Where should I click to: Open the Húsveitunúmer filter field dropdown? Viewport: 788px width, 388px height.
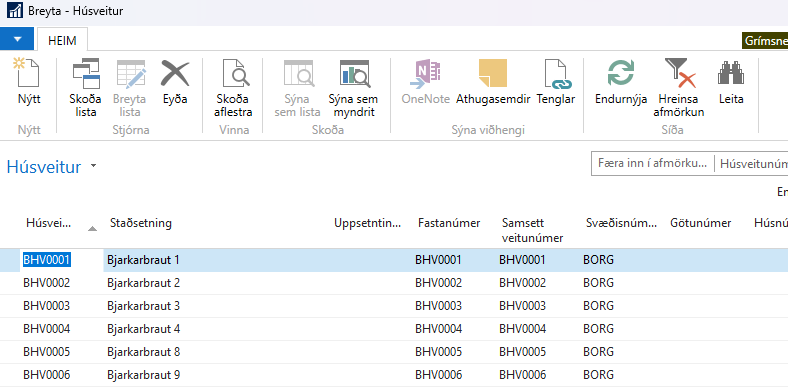[x=752, y=163]
